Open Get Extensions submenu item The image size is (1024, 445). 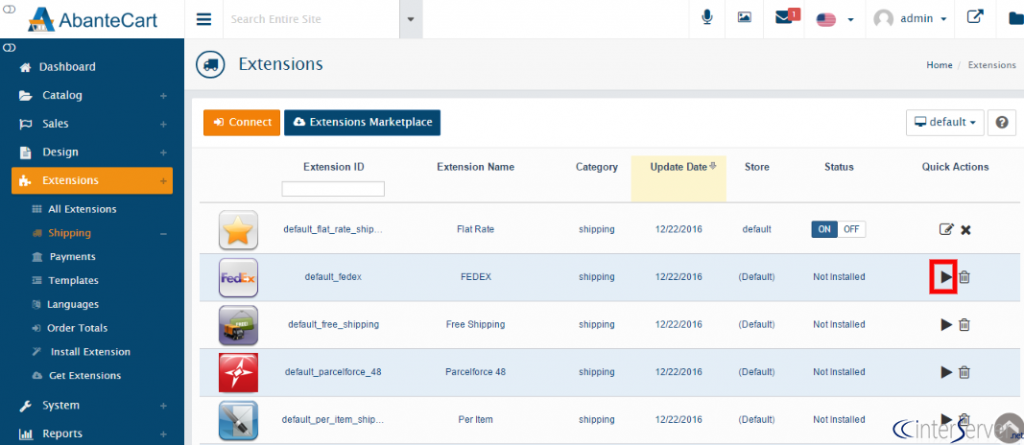[x=85, y=376]
